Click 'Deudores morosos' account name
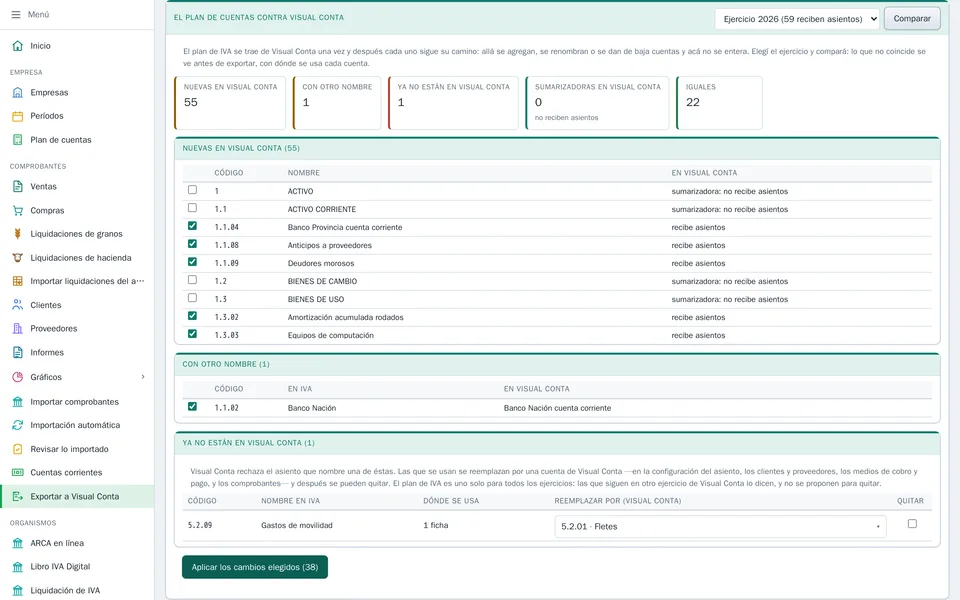The image size is (960, 600). [x=321, y=263]
